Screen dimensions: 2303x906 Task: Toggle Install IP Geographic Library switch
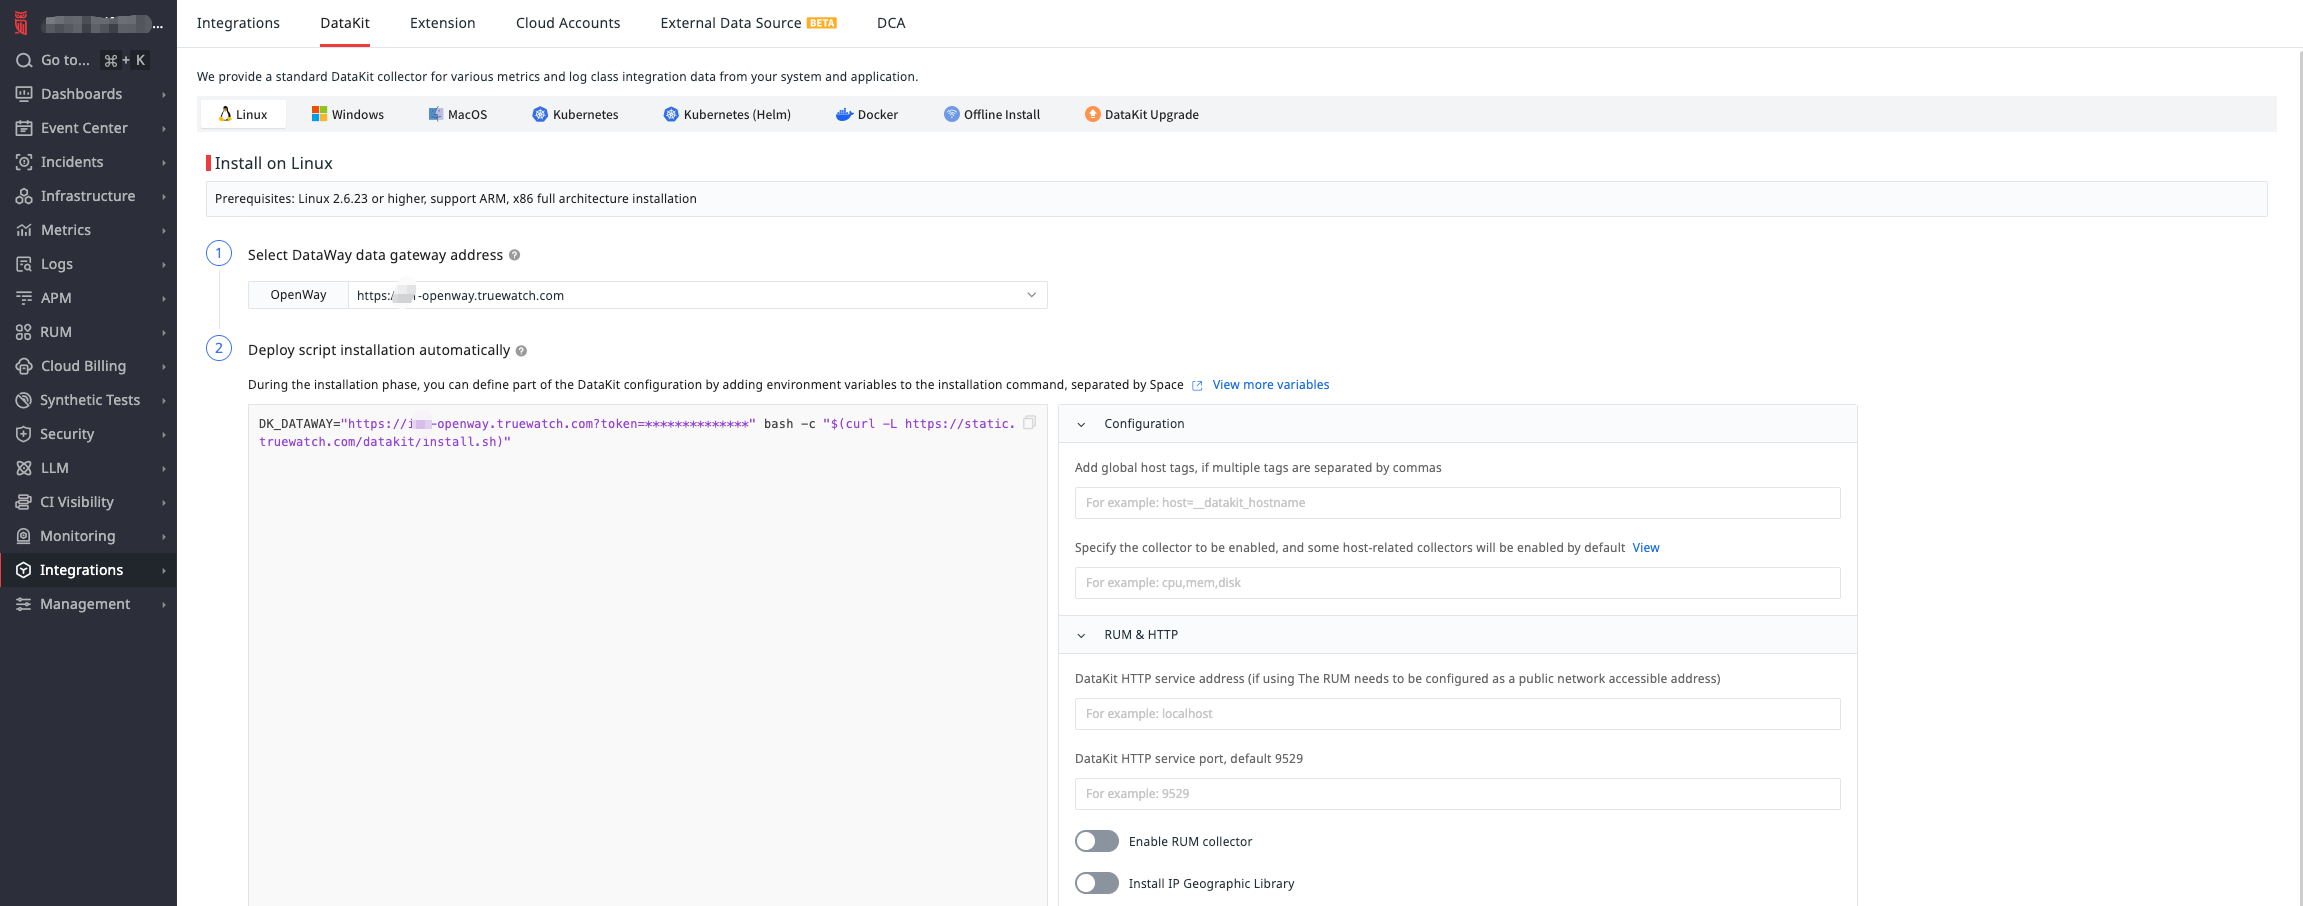[1096, 883]
